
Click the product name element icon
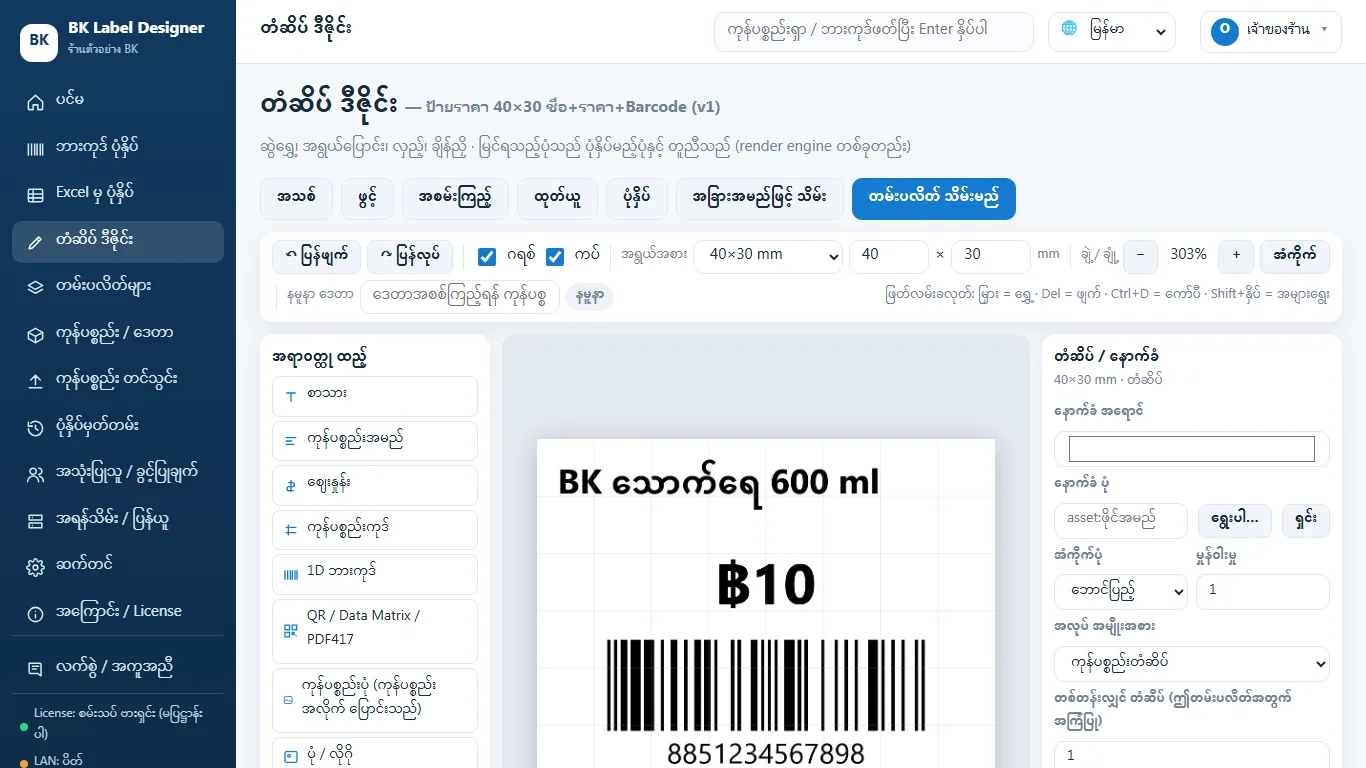coord(291,441)
